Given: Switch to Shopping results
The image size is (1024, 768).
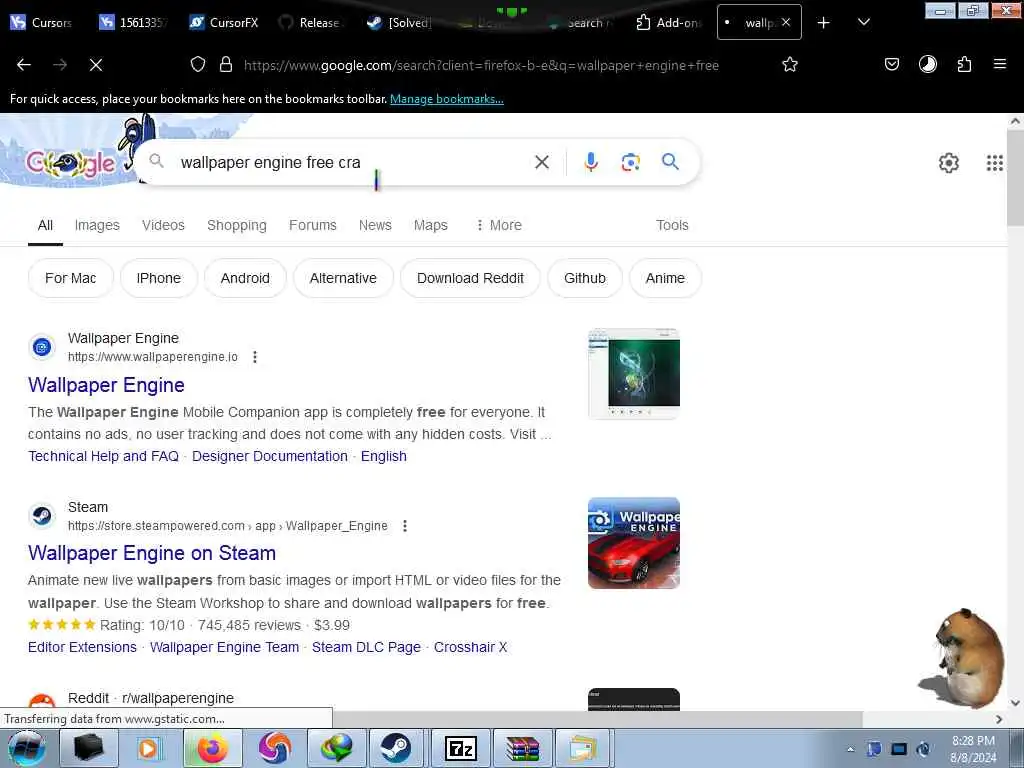Looking at the screenshot, I should 237,225.
